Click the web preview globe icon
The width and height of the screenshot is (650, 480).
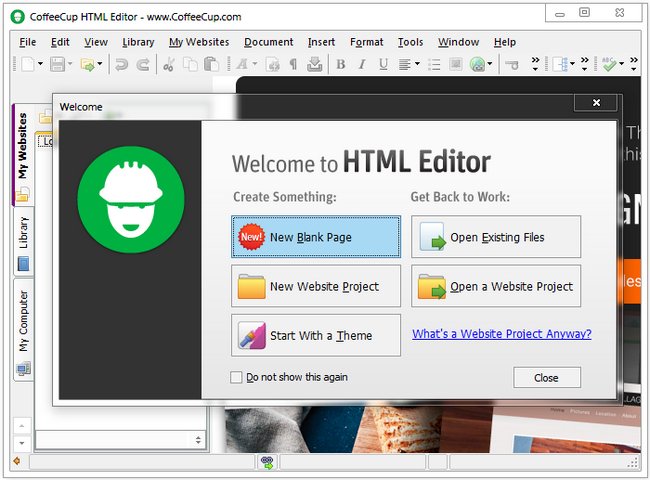(478, 64)
